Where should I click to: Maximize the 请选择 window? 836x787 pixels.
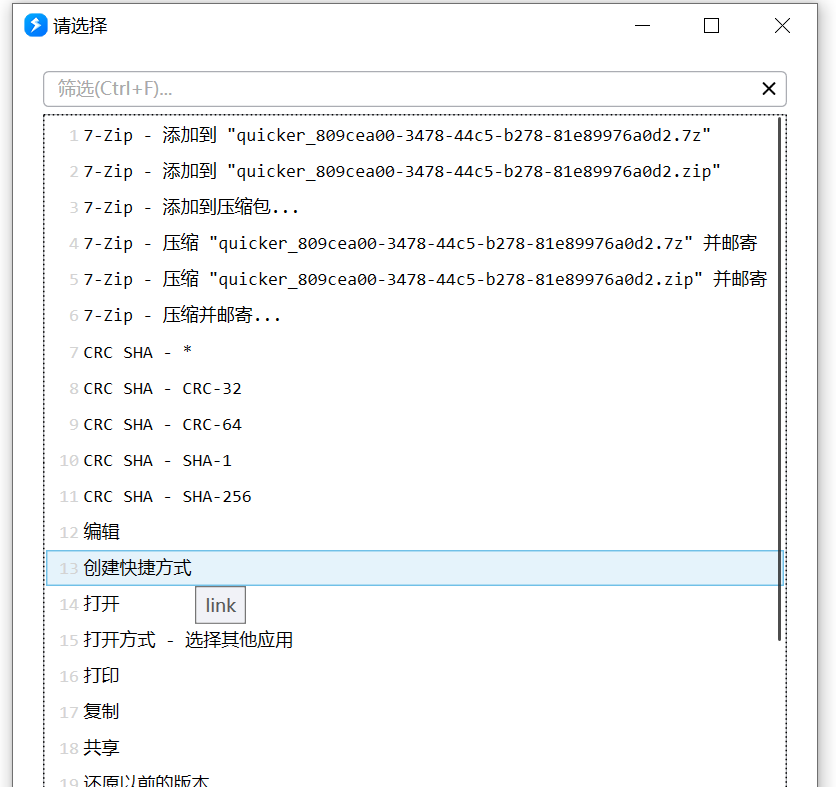coord(711,26)
